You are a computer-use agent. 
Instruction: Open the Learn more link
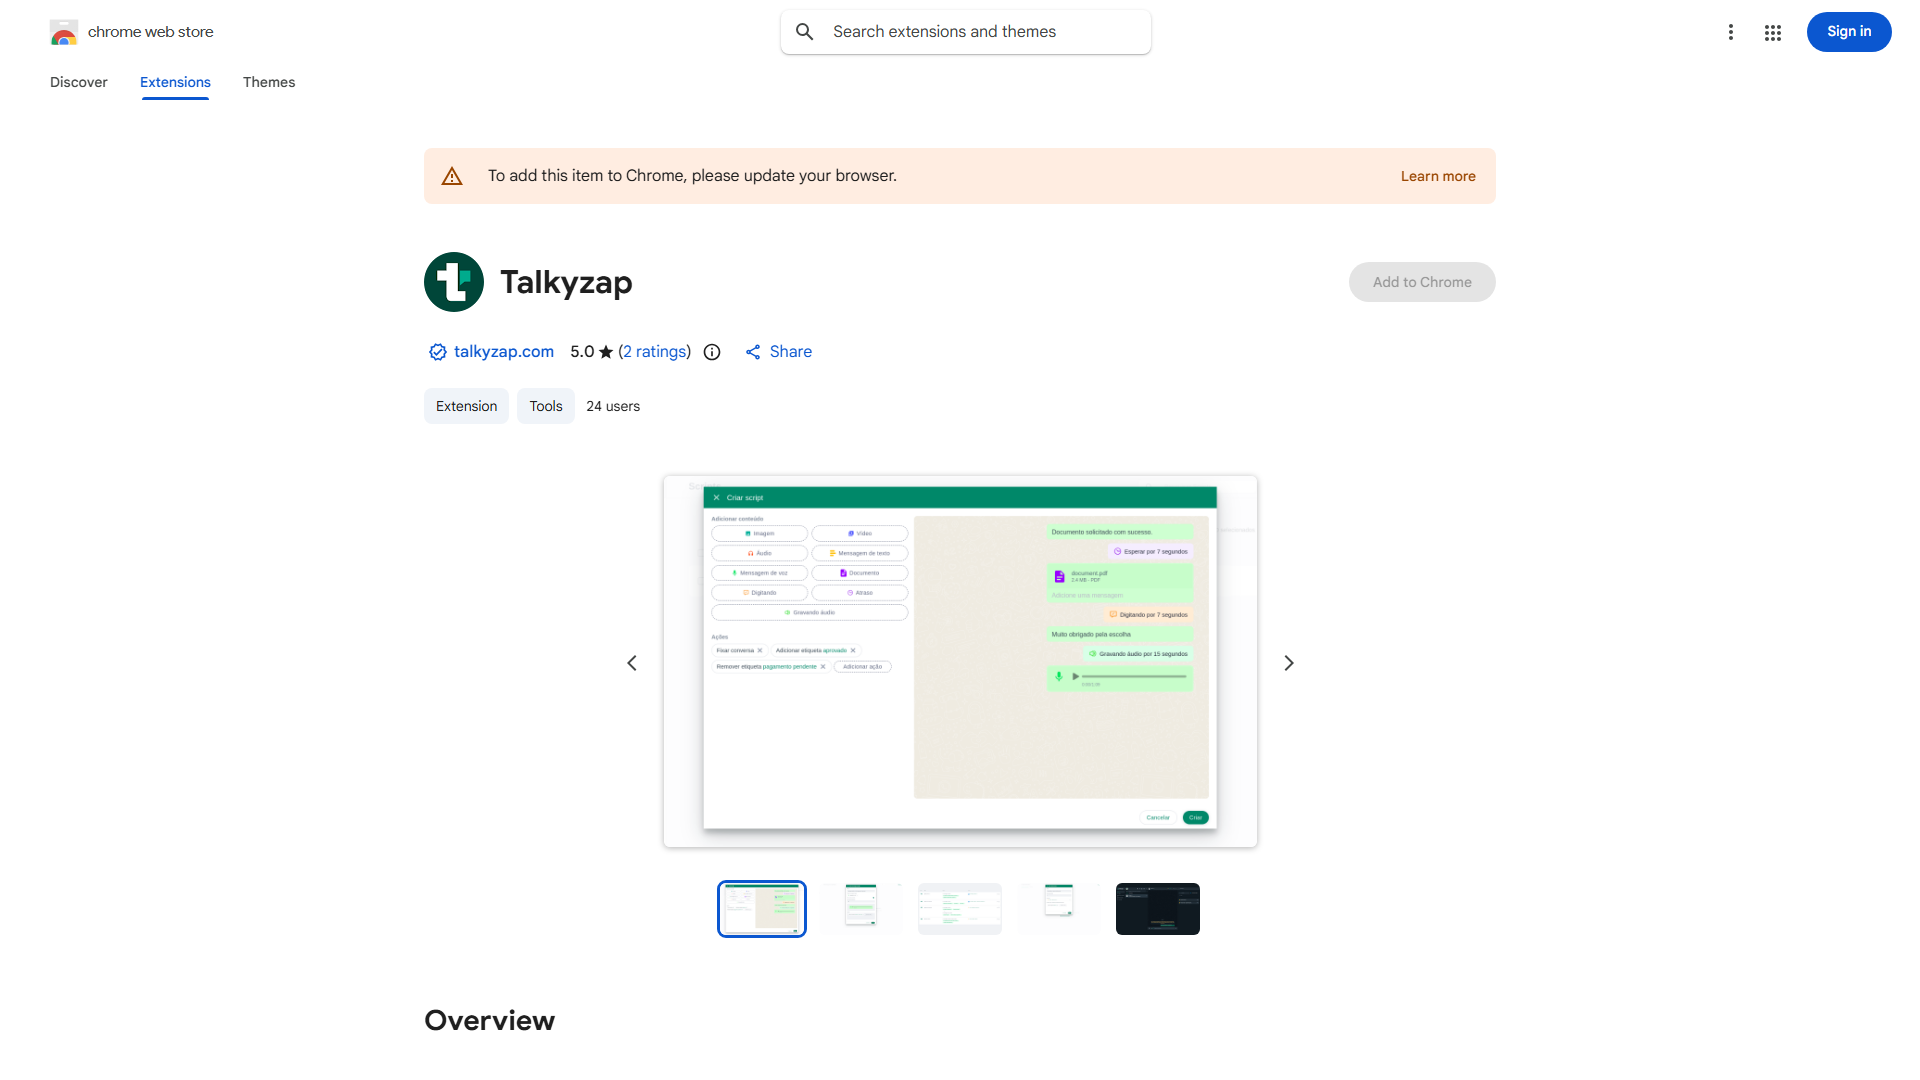[x=1438, y=175]
